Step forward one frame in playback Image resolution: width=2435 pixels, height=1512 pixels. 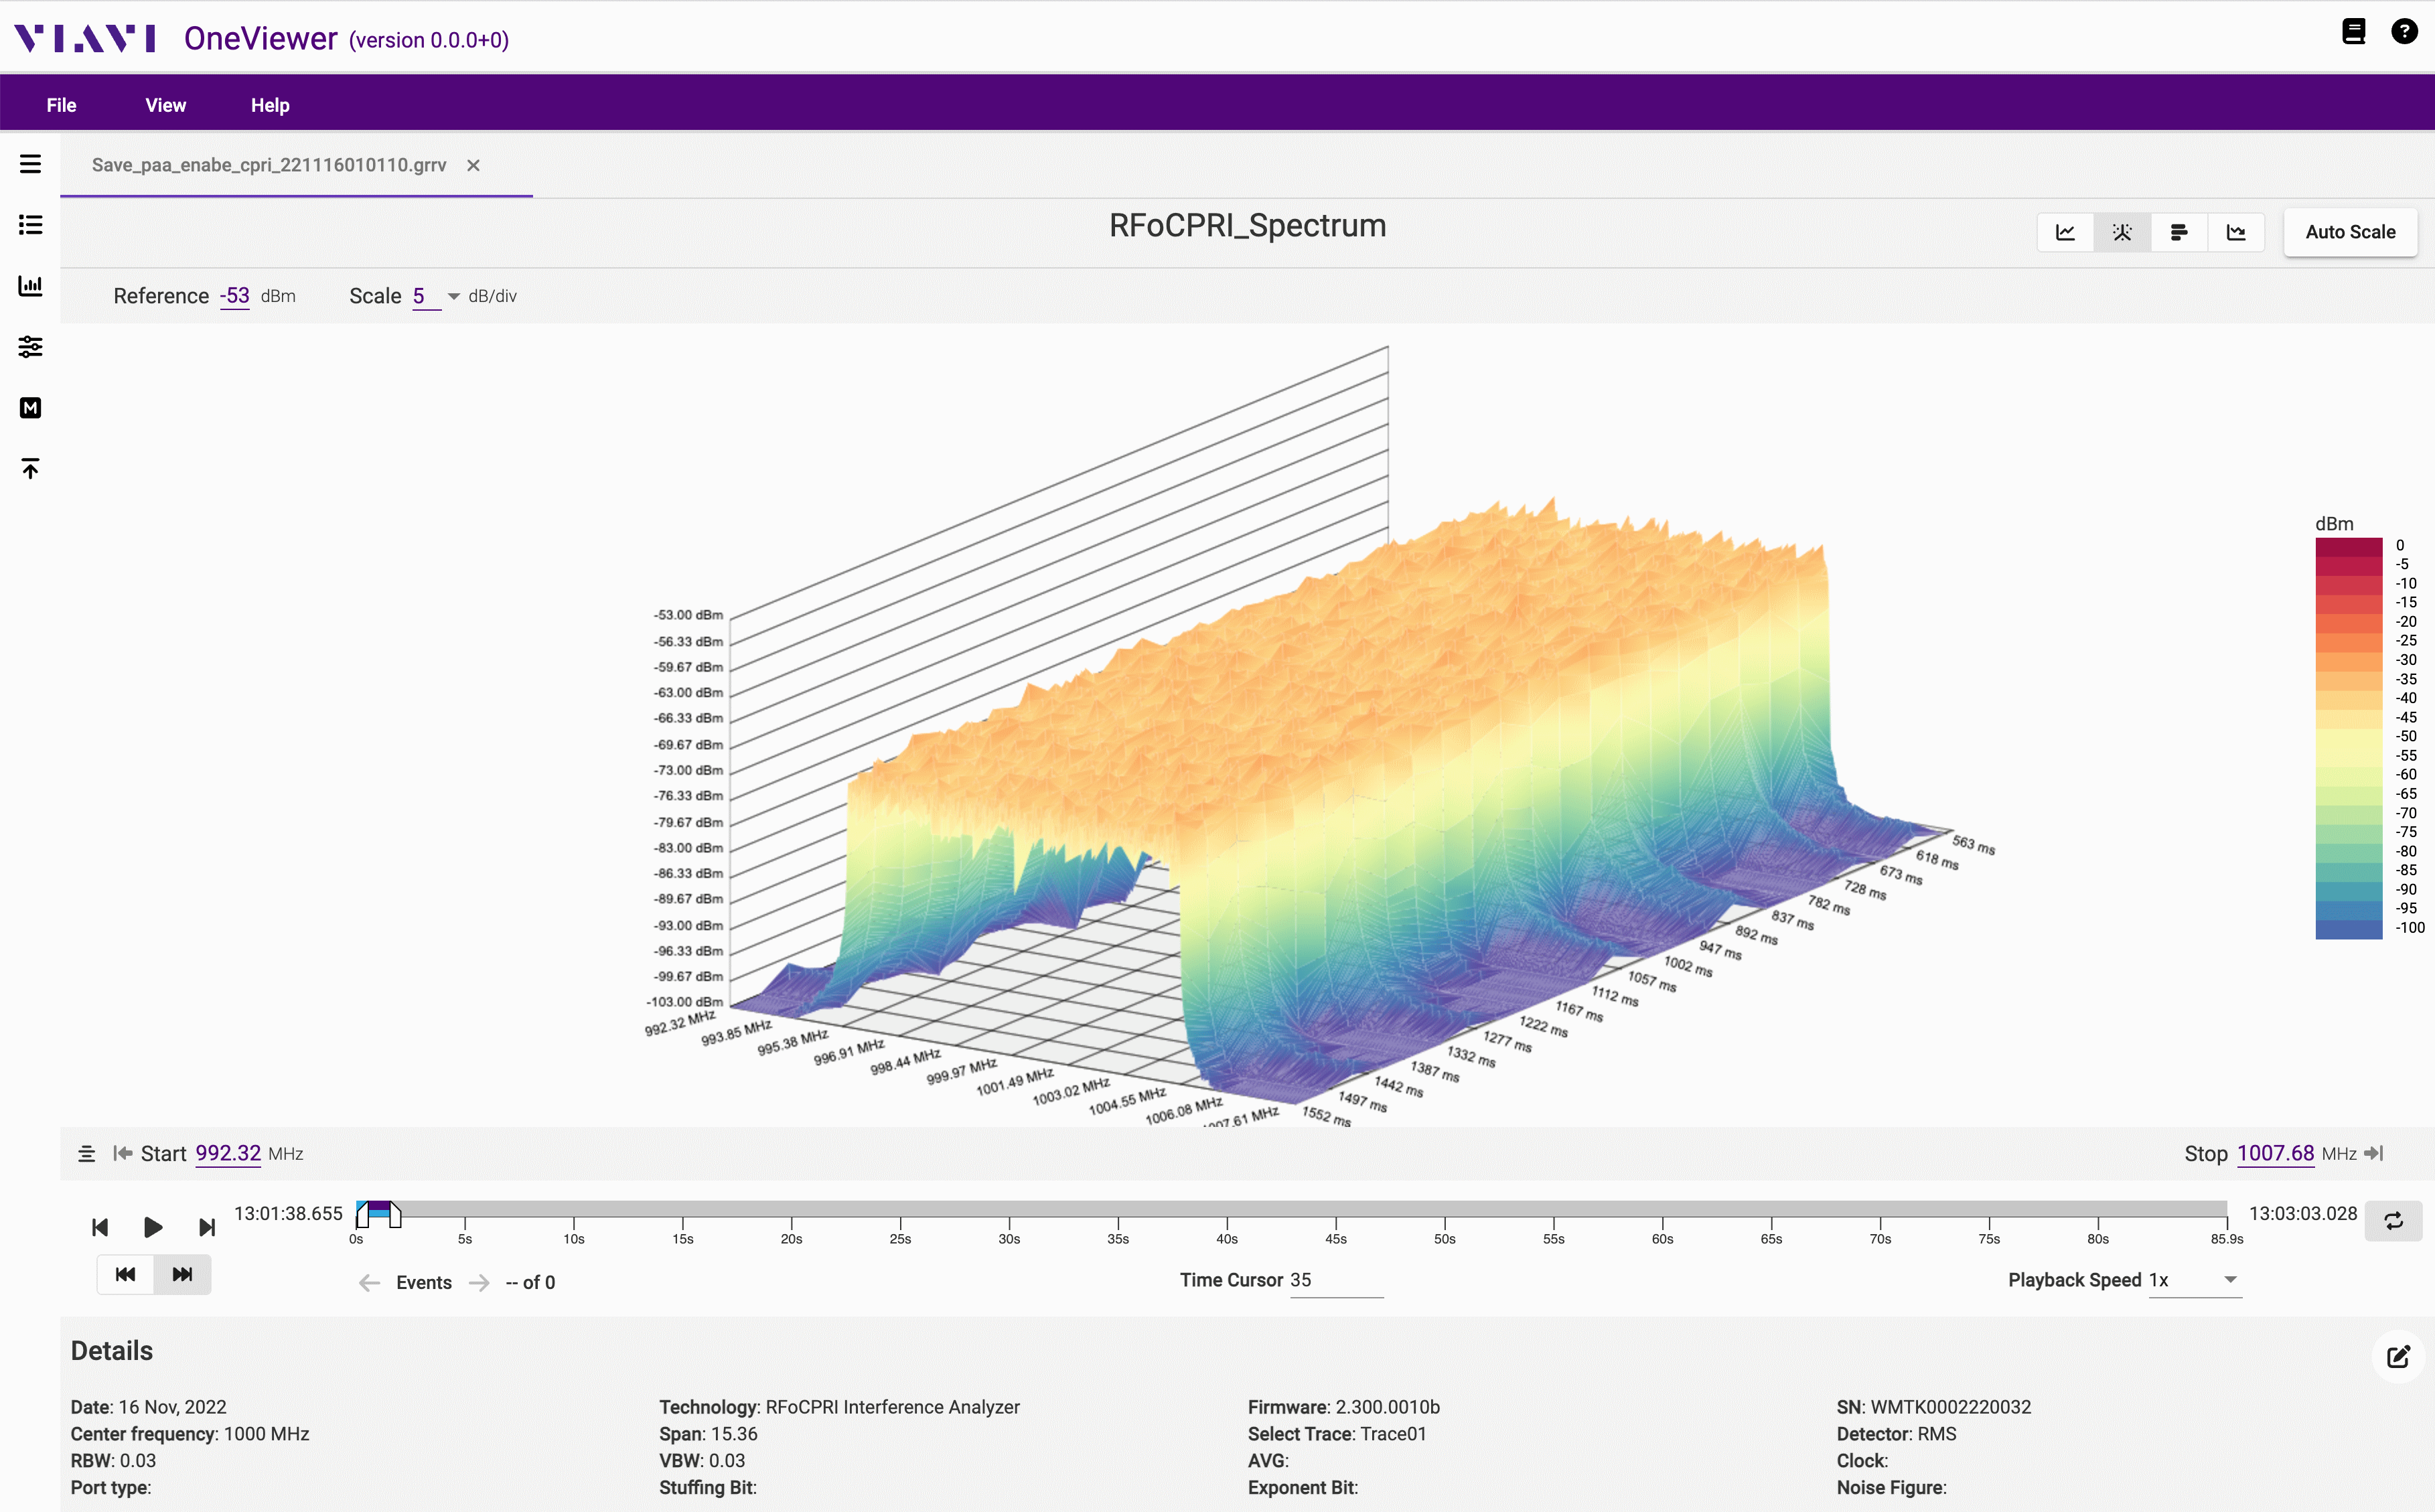click(207, 1227)
